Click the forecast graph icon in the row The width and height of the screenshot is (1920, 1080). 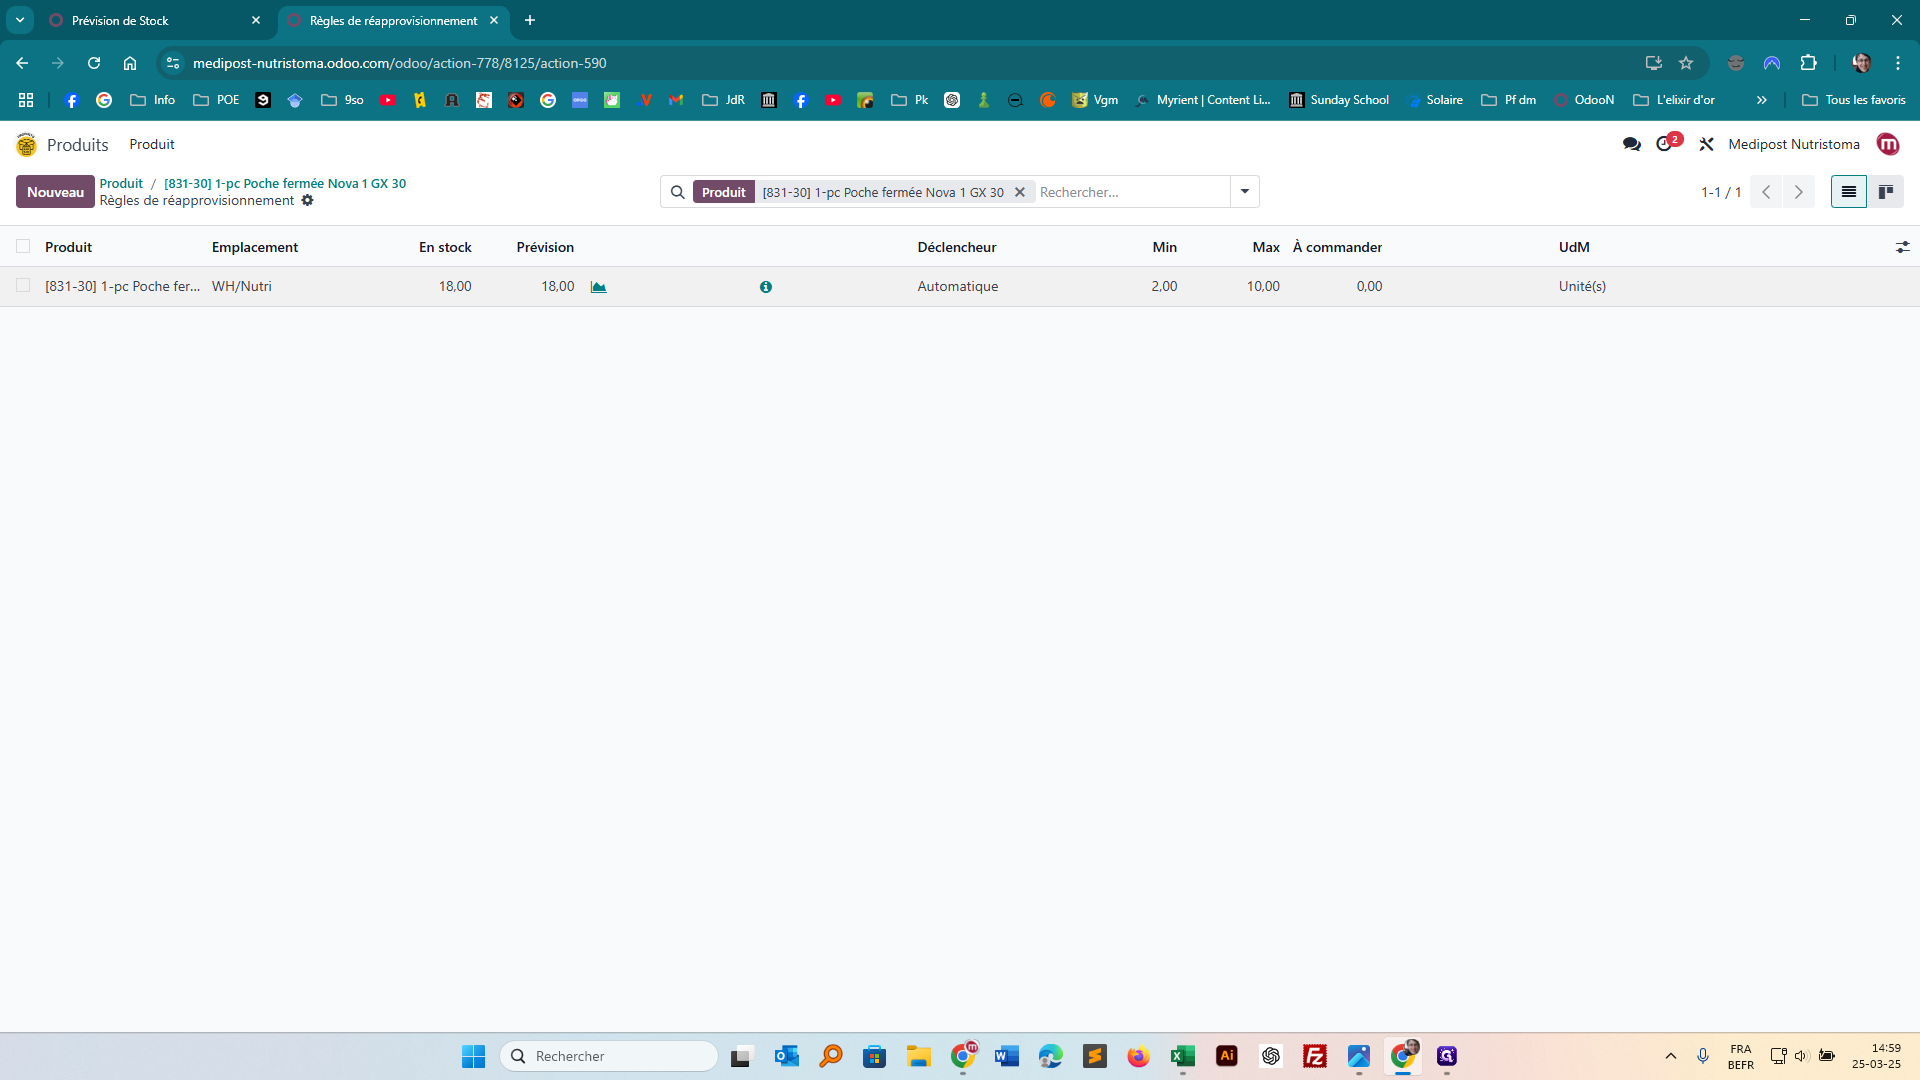pyautogui.click(x=598, y=287)
